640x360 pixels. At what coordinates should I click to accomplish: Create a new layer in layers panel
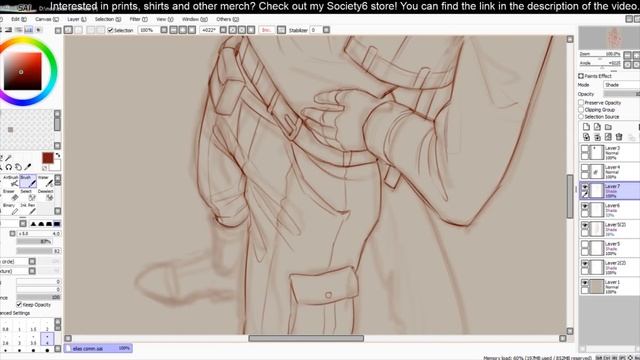point(587,127)
